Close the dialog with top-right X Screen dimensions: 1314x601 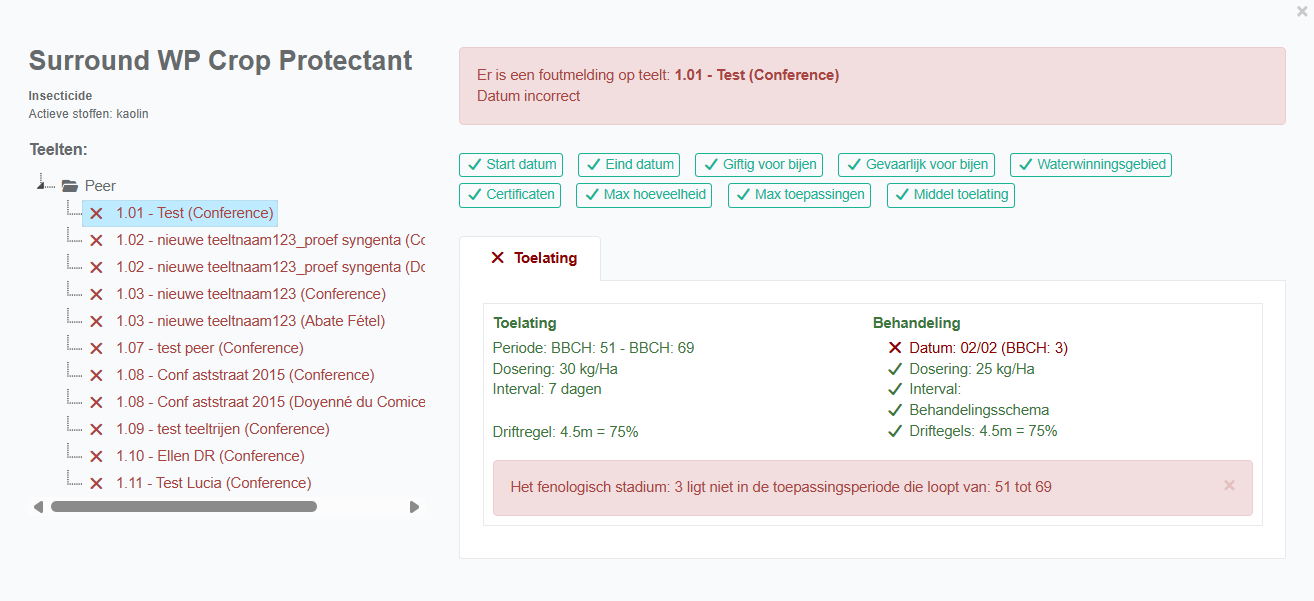point(1301,11)
